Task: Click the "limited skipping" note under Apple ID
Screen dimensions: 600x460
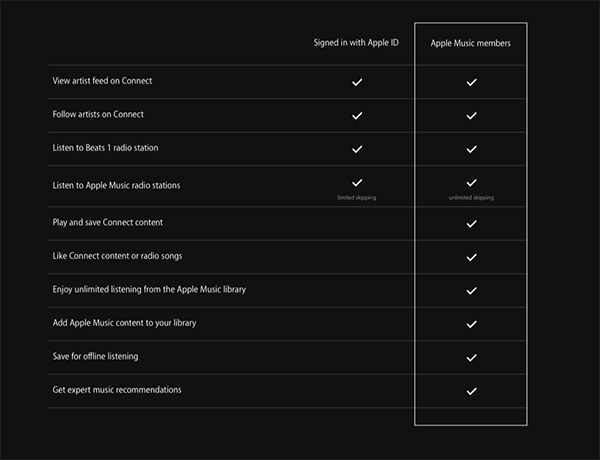Action: click(357, 198)
